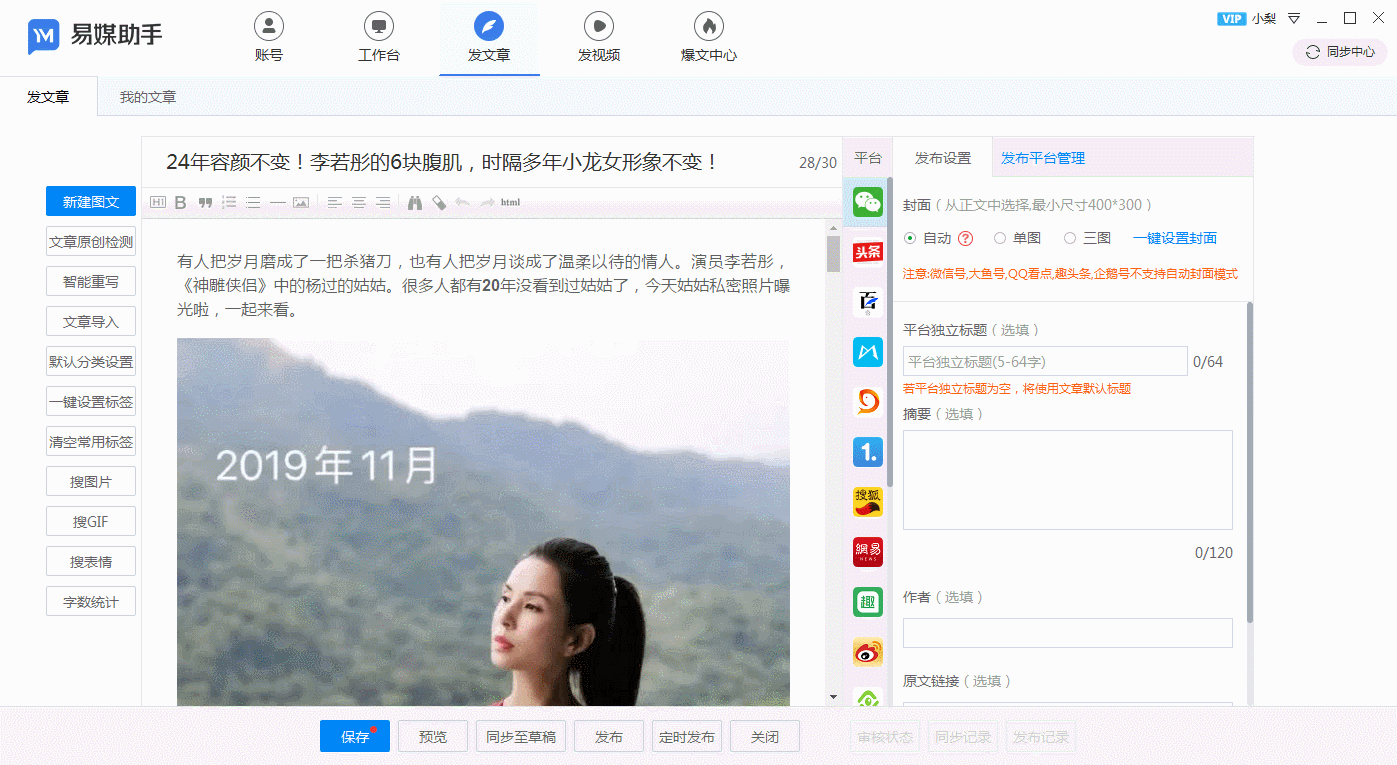The height and width of the screenshot is (765, 1397).
Task: Select the Toutiao platform icon
Action: (x=868, y=251)
